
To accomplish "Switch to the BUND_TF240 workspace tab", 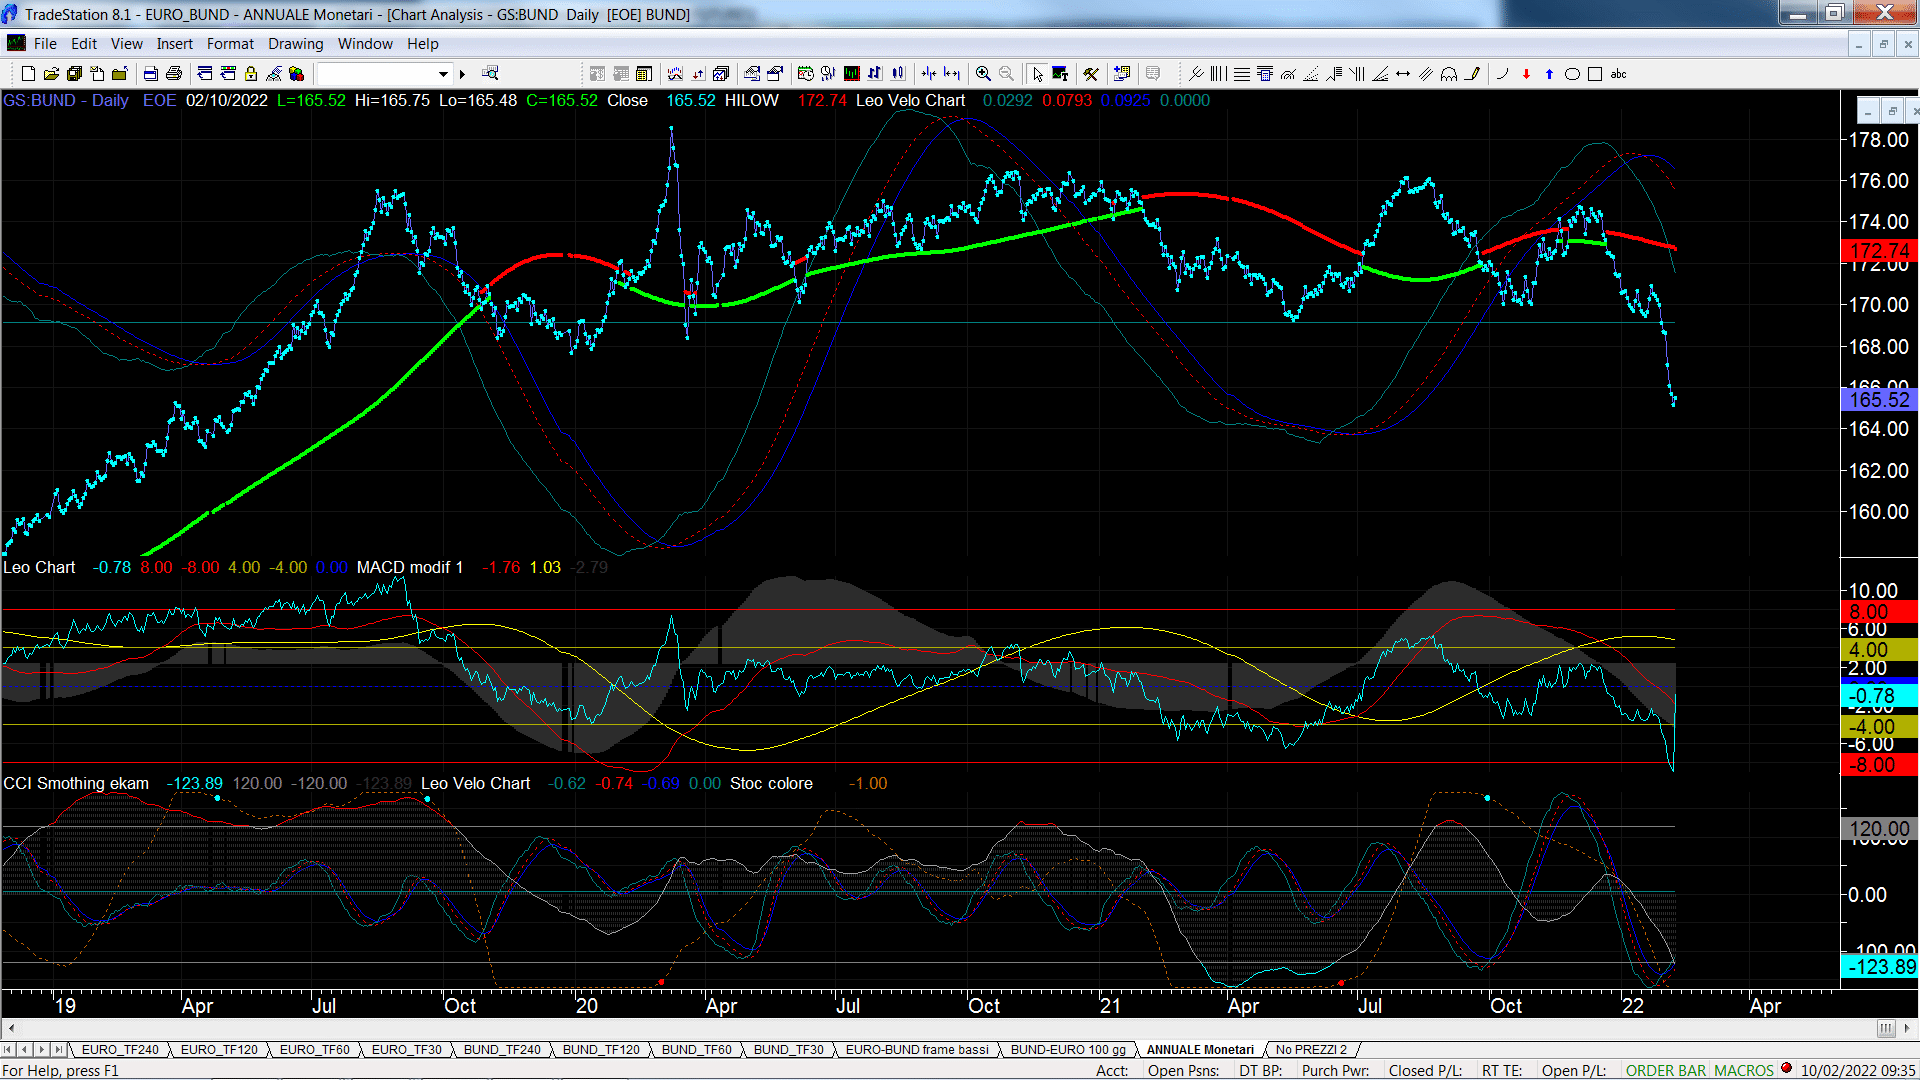I will pyautogui.click(x=502, y=1050).
